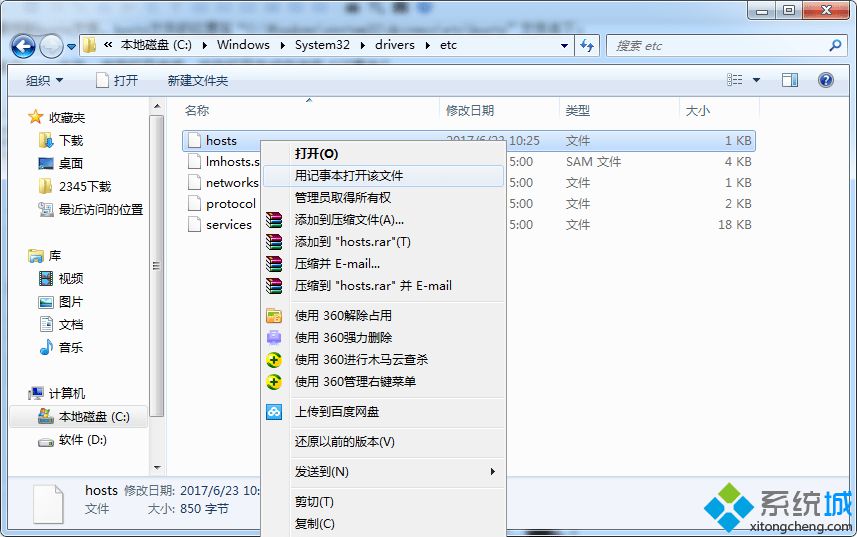Open 下载 folder in the sidebar

pyautogui.click(x=71, y=140)
